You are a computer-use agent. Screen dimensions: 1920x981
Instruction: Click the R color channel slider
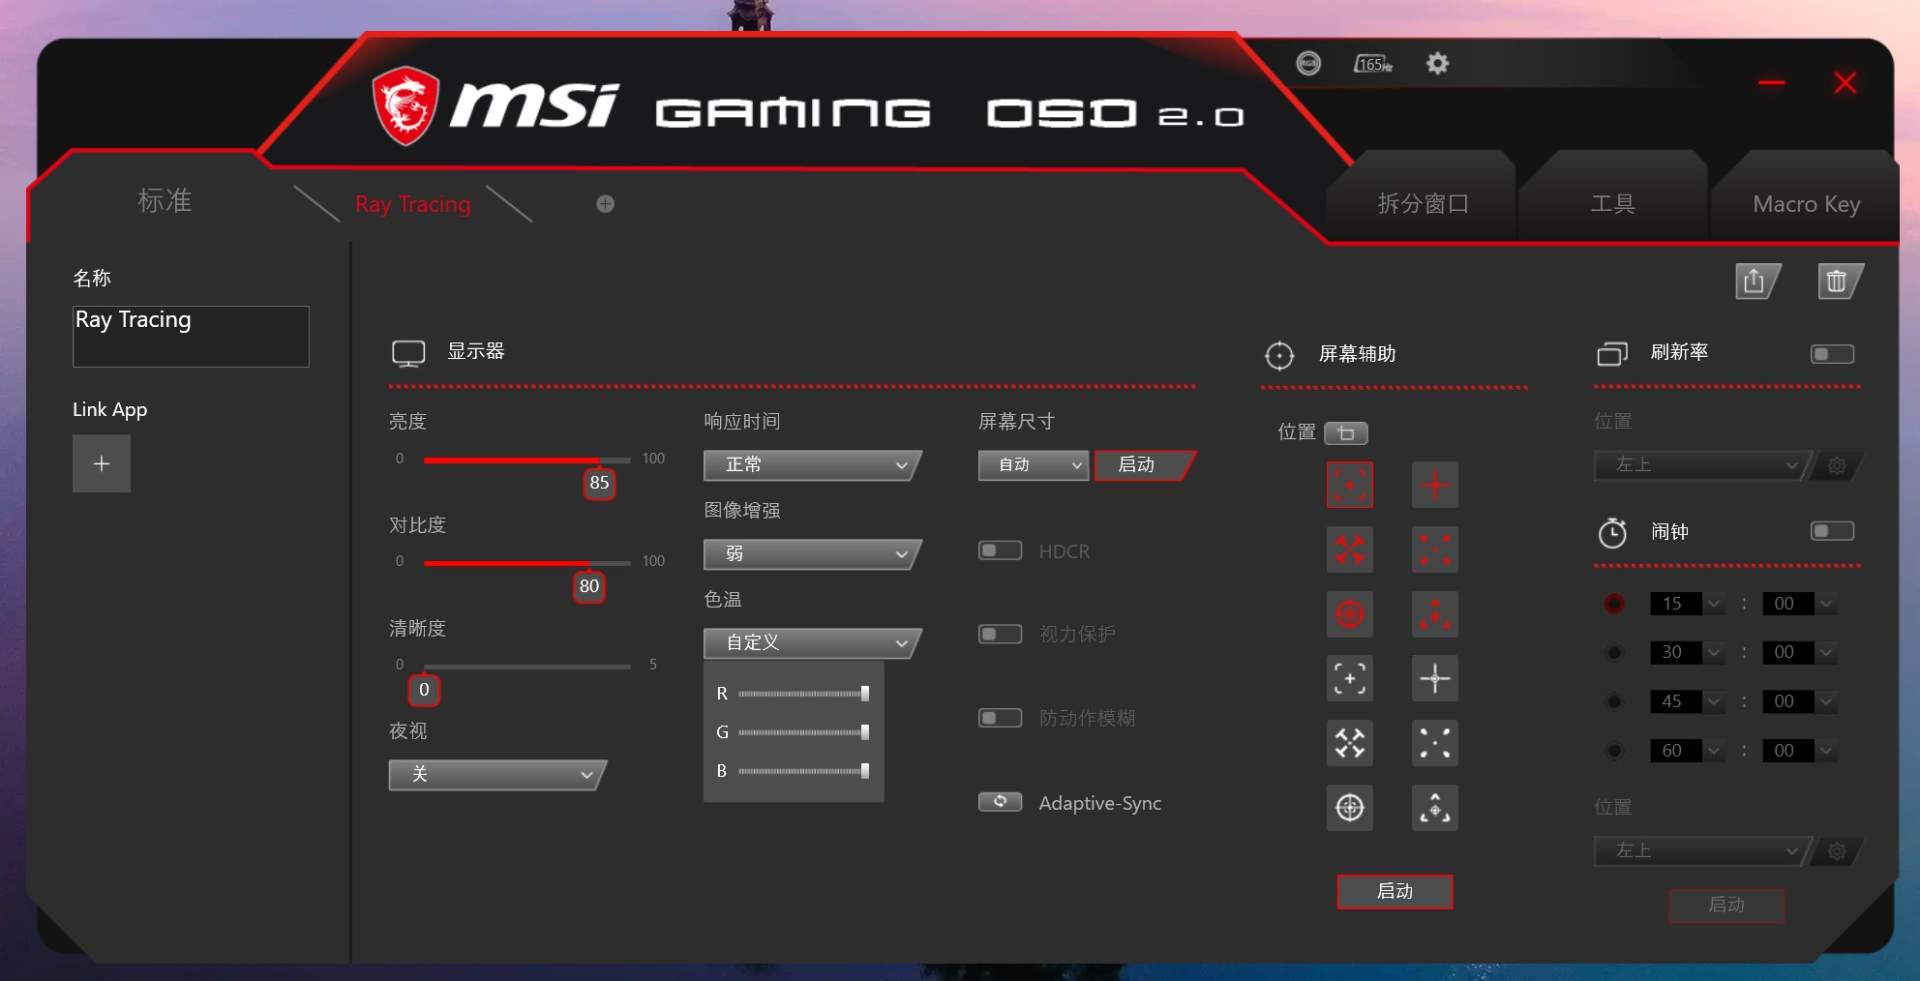pos(803,694)
